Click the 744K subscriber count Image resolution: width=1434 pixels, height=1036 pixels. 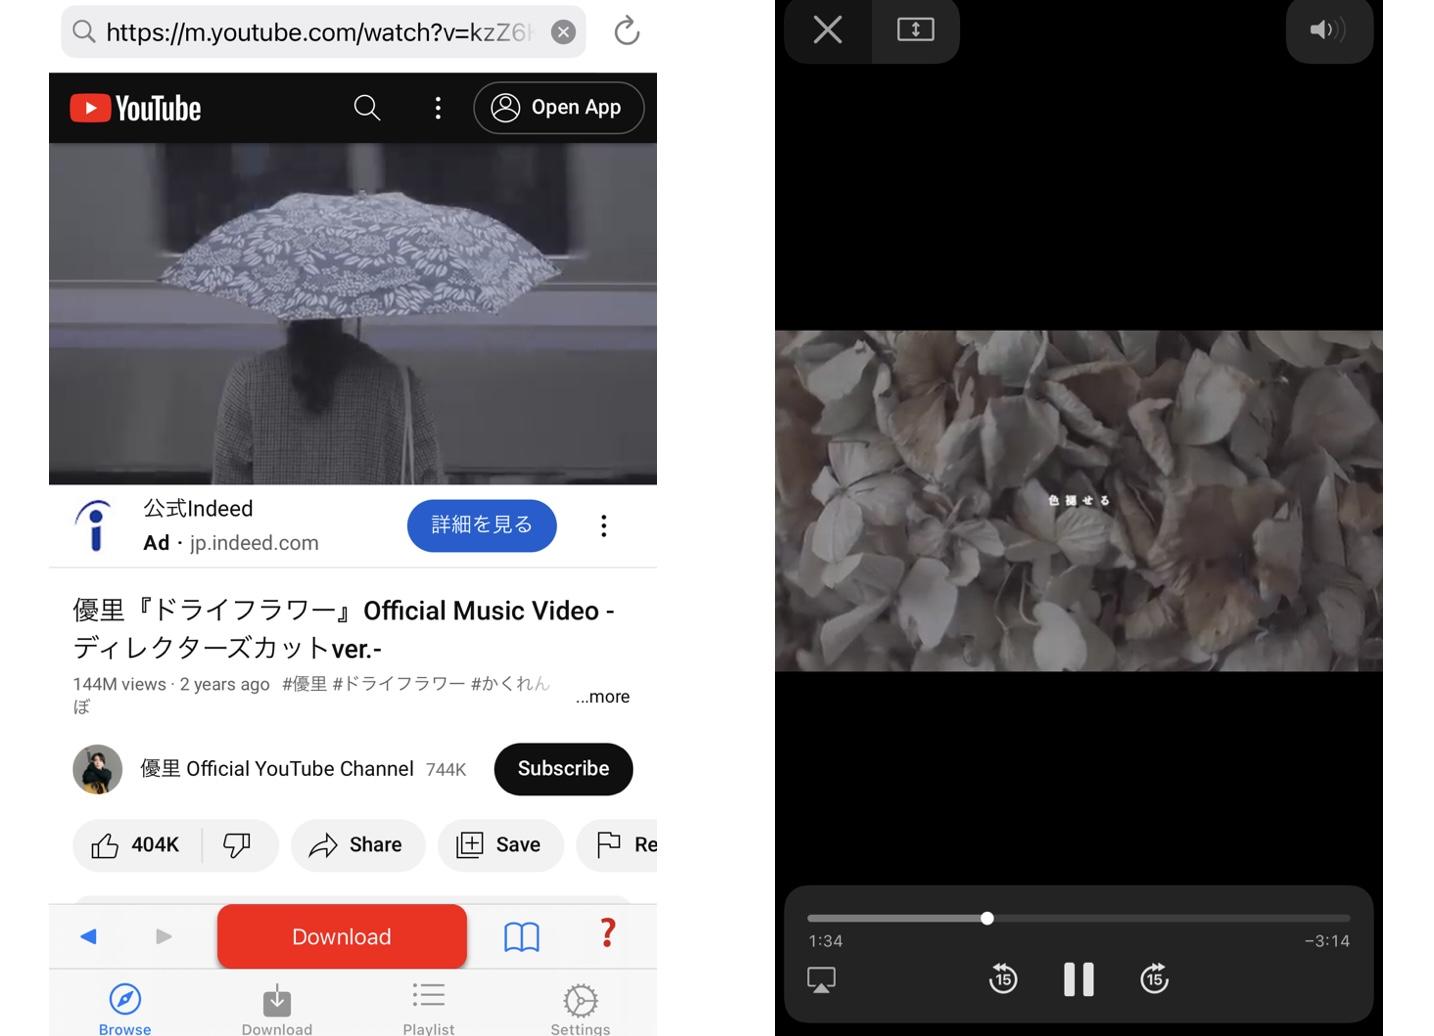tap(446, 770)
